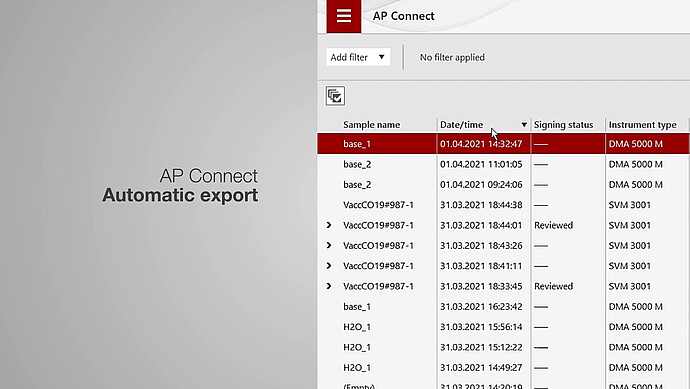Select VaccCO19#987-1 sample name at 18:44:38
690x389 pixels.
coord(378,205)
